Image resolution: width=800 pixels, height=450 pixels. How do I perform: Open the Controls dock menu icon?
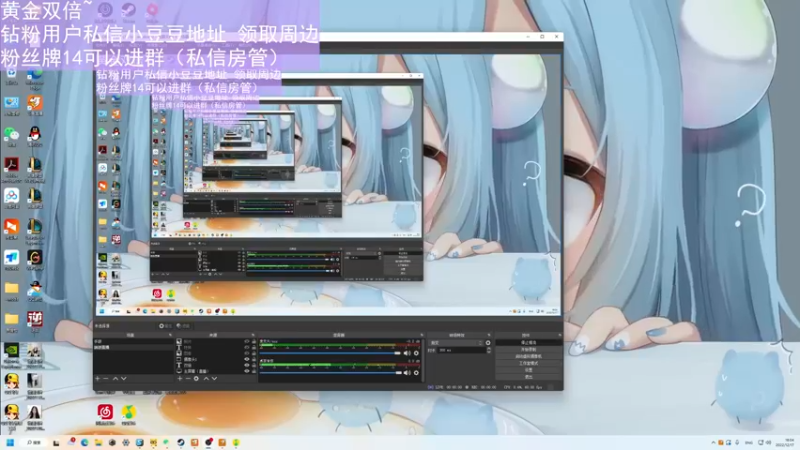(560, 335)
